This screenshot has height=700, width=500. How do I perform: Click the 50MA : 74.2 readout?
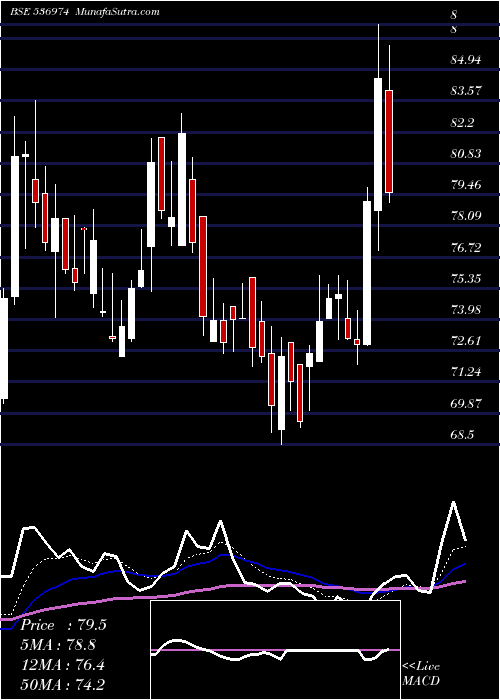63,684
